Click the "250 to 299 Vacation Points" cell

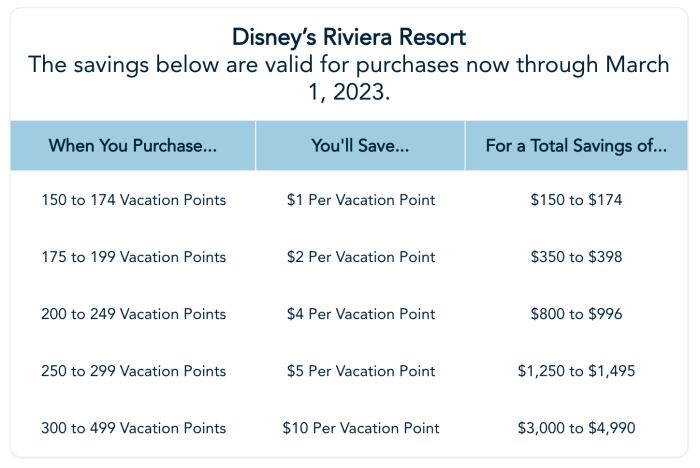click(x=133, y=371)
